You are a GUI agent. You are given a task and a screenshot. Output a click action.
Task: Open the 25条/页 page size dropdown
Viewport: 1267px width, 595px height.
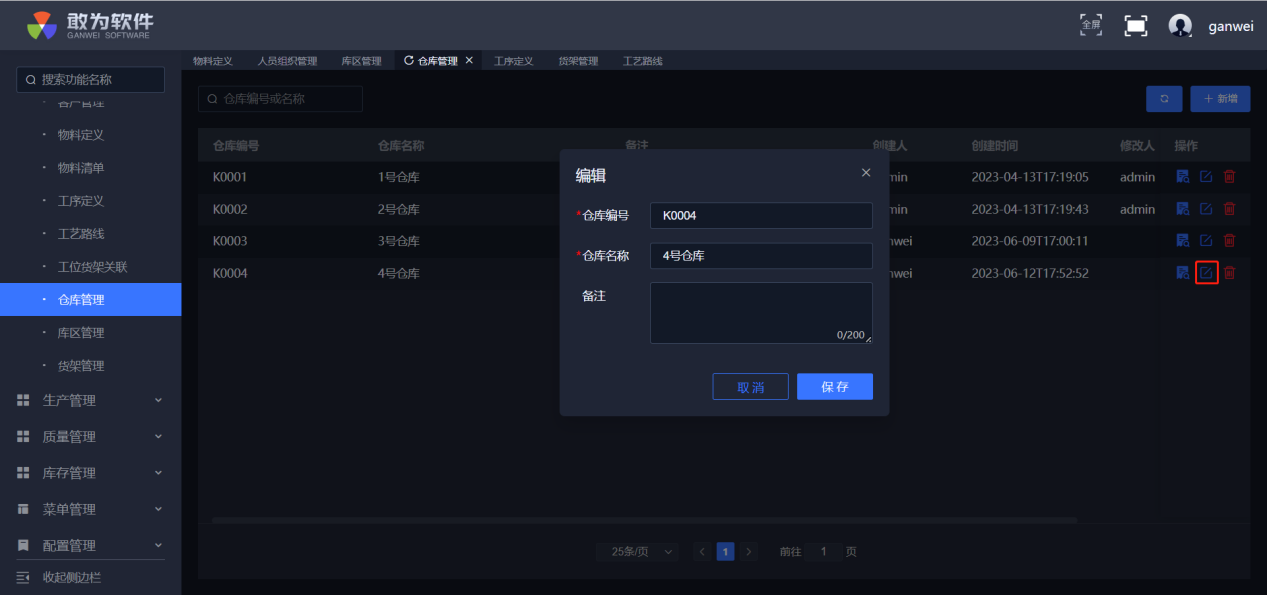637,552
